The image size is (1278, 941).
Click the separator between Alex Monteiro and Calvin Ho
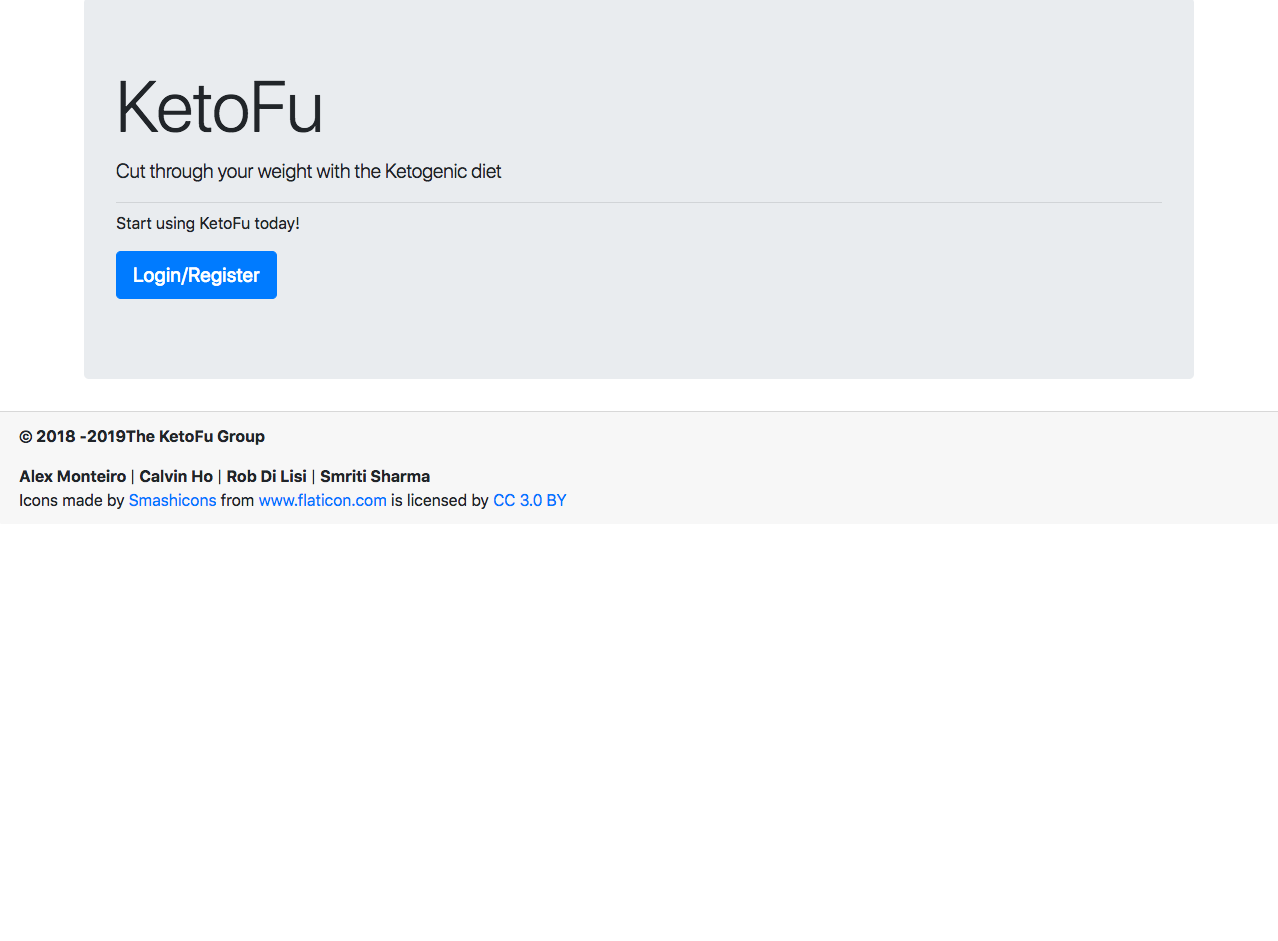pos(133,476)
